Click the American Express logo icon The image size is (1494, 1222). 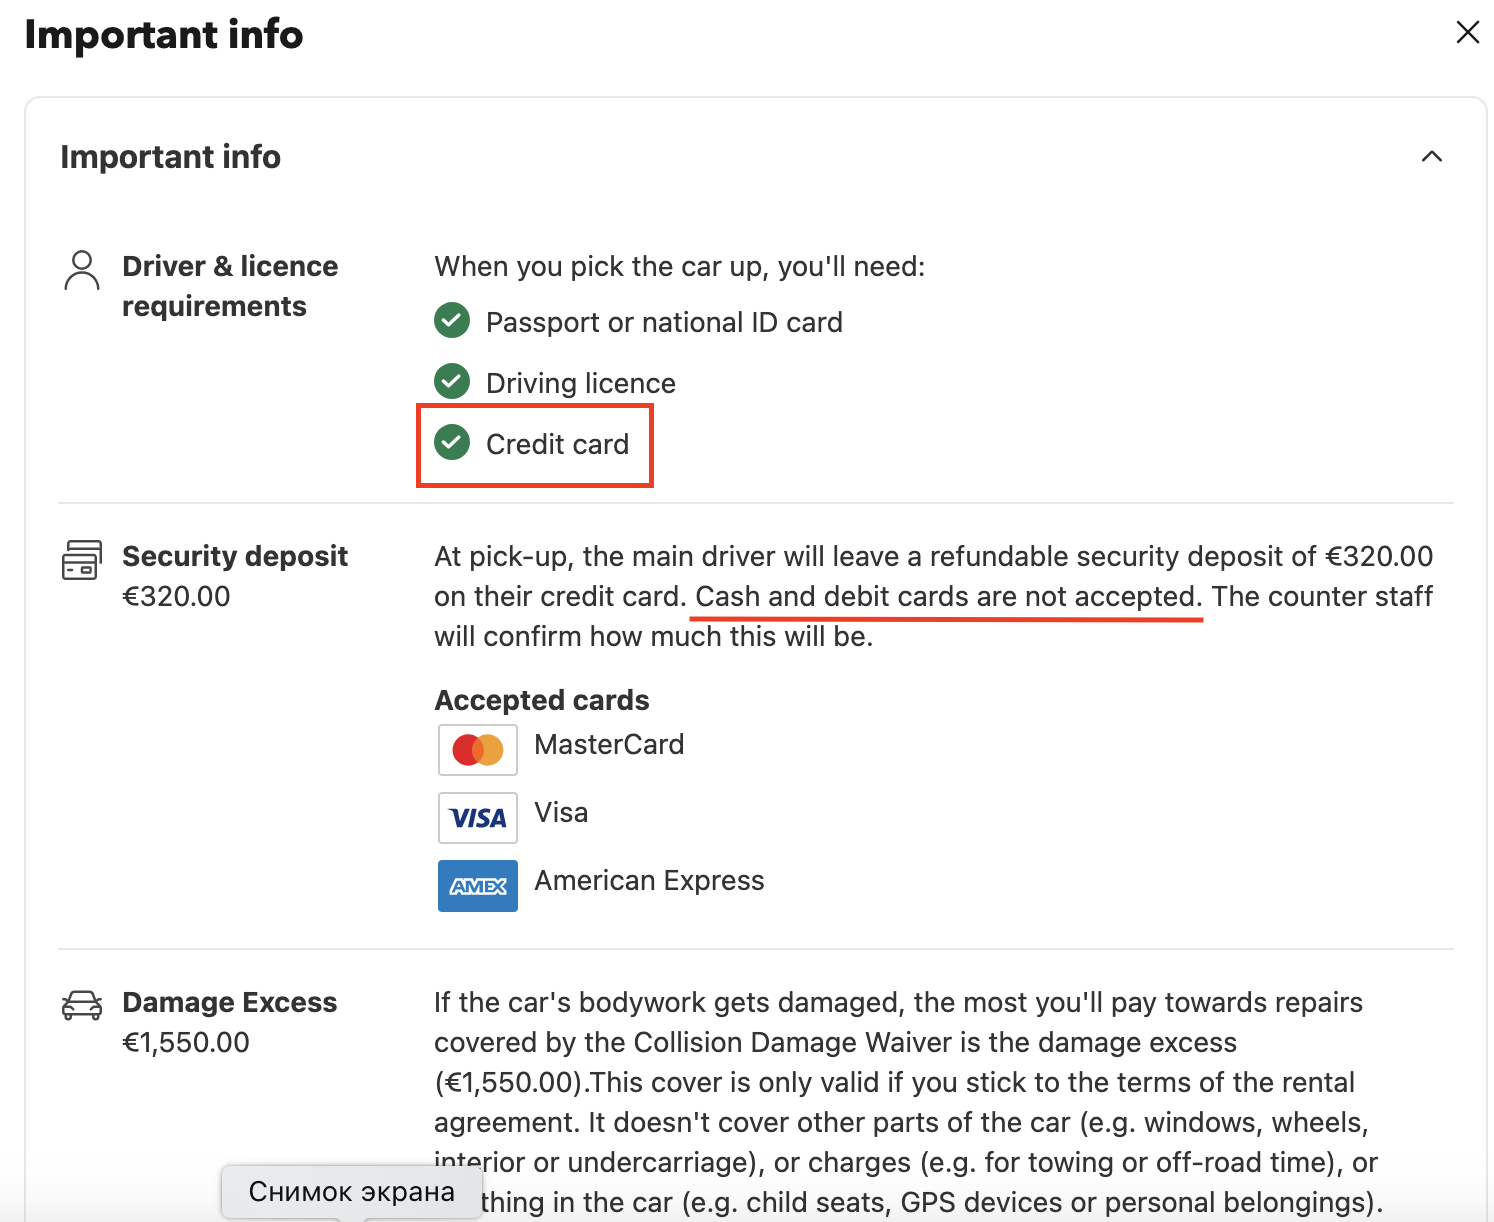coord(478,886)
